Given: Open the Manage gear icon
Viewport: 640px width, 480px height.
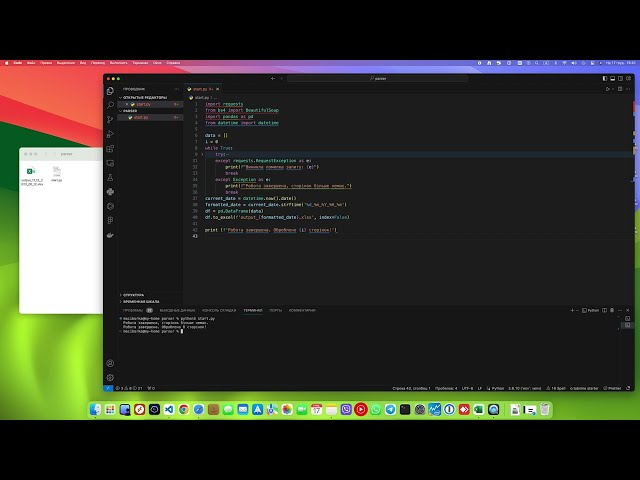Looking at the screenshot, I should [110, 378].
